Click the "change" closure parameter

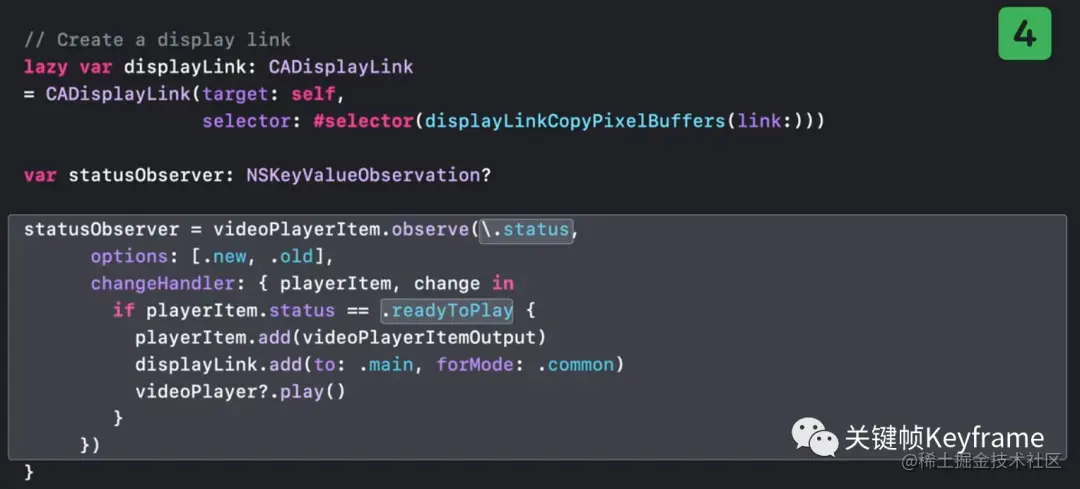[x=447, y=283]
